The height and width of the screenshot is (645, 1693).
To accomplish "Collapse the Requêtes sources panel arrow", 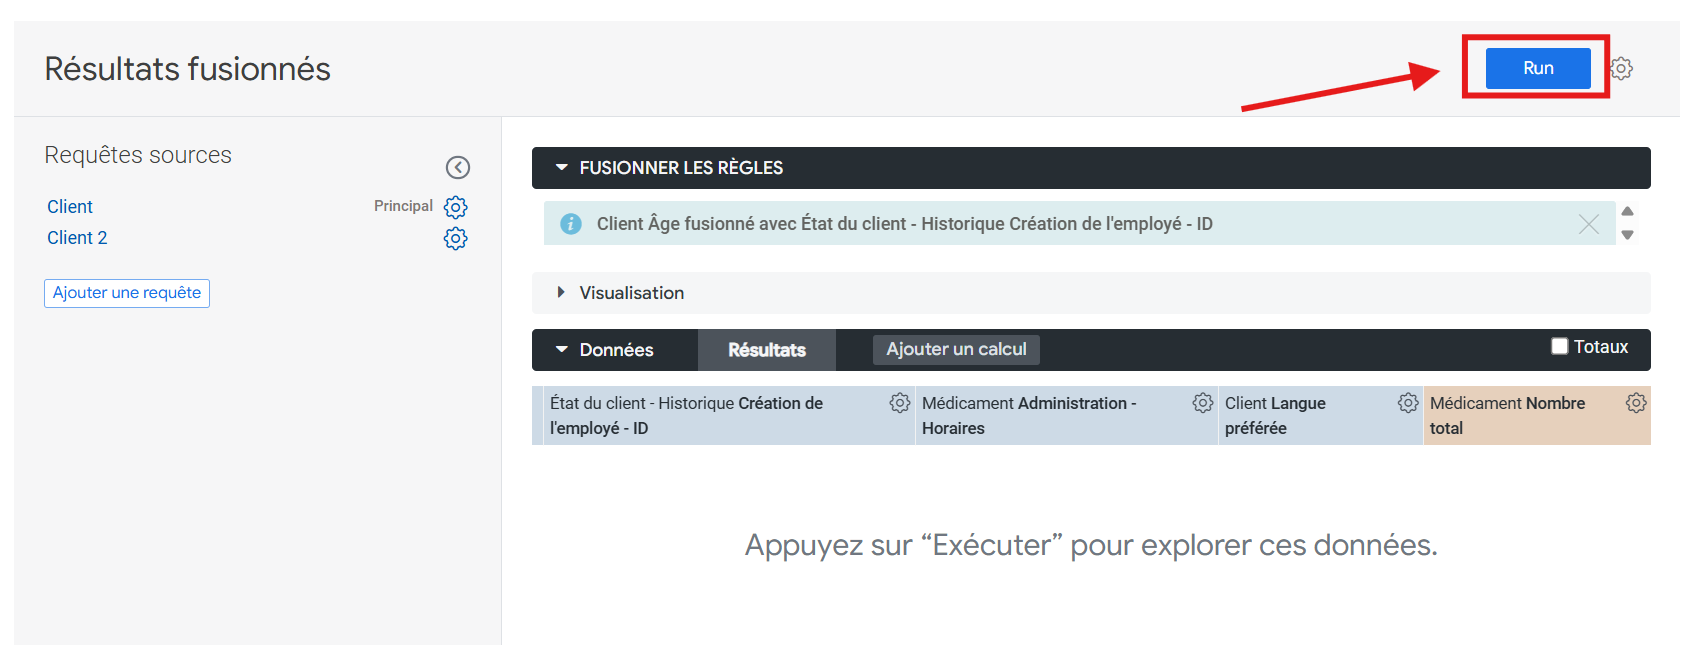I will (x=458, y=167).
